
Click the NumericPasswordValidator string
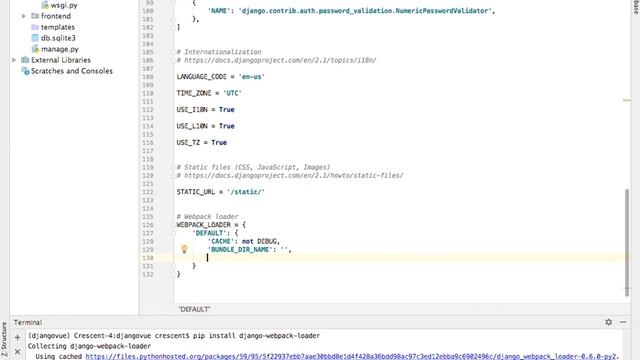tap(365, 11)
